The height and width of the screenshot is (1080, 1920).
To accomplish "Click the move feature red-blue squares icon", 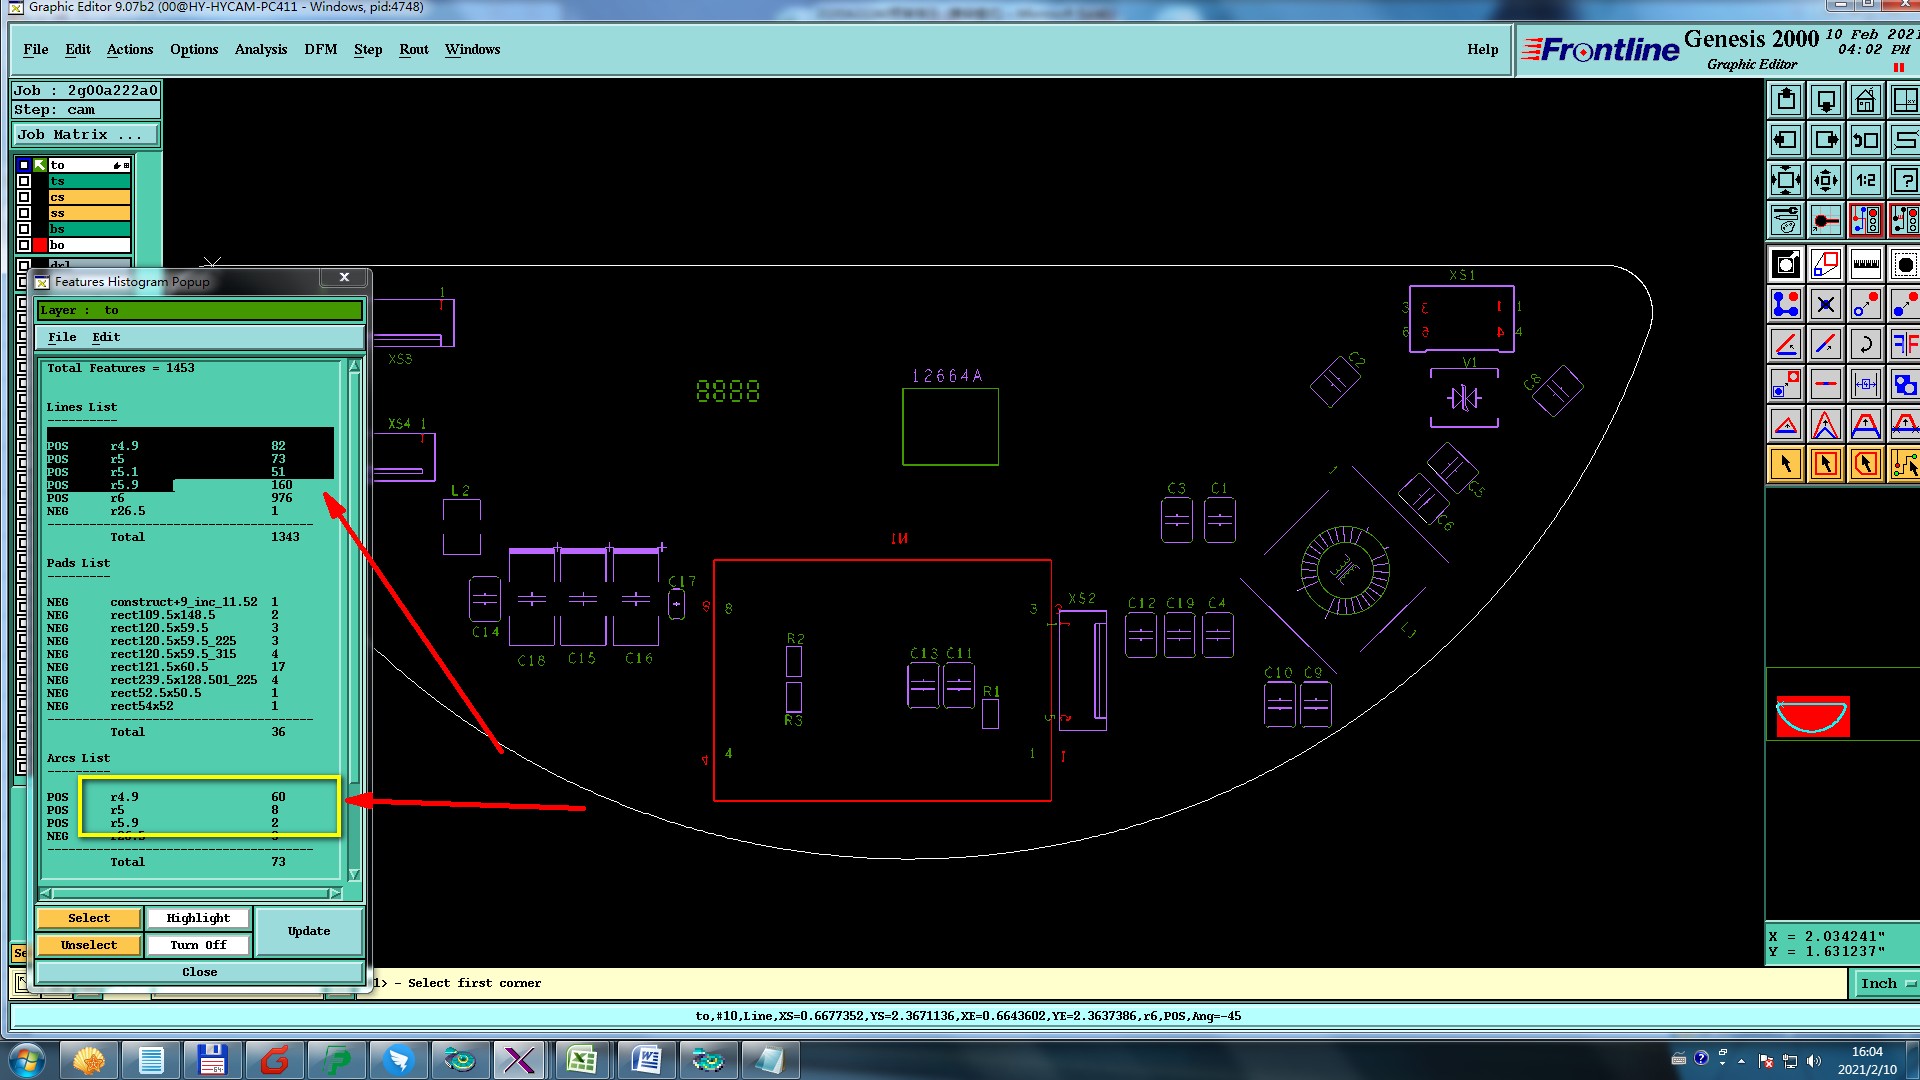I will coord(1786,384).
